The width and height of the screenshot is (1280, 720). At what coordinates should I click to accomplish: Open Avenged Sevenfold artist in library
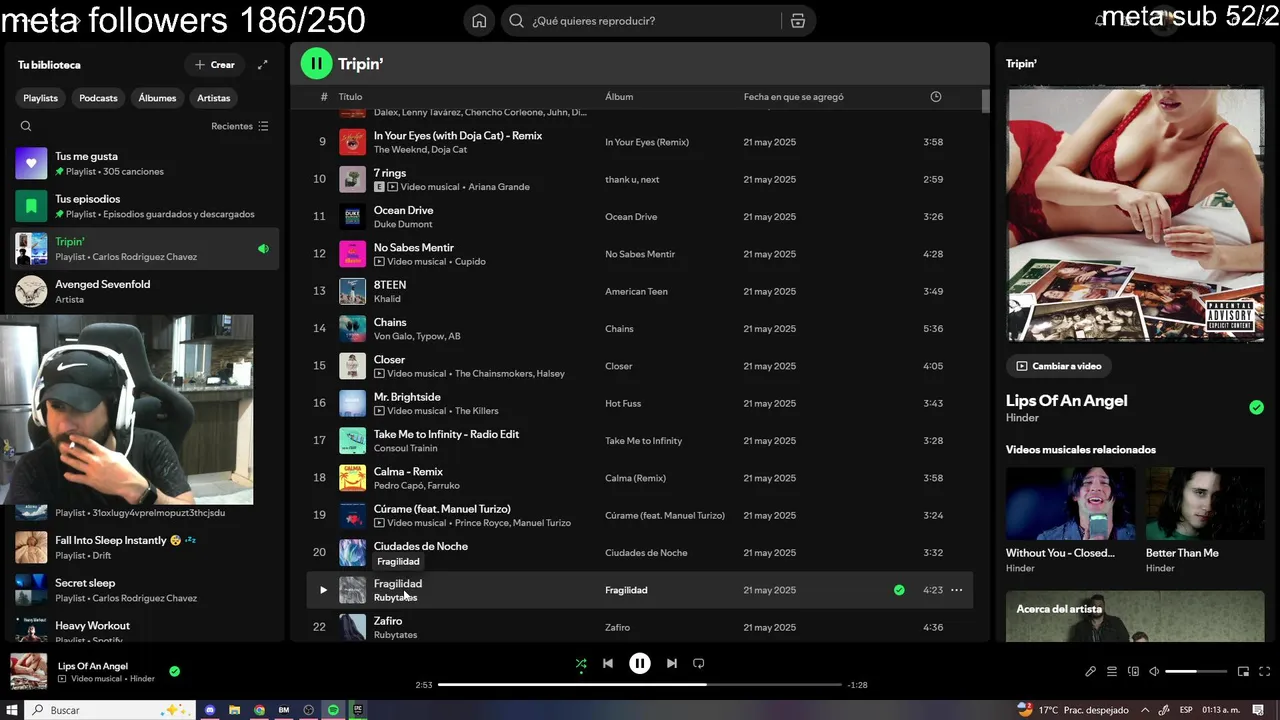click(x=146, y=291)
